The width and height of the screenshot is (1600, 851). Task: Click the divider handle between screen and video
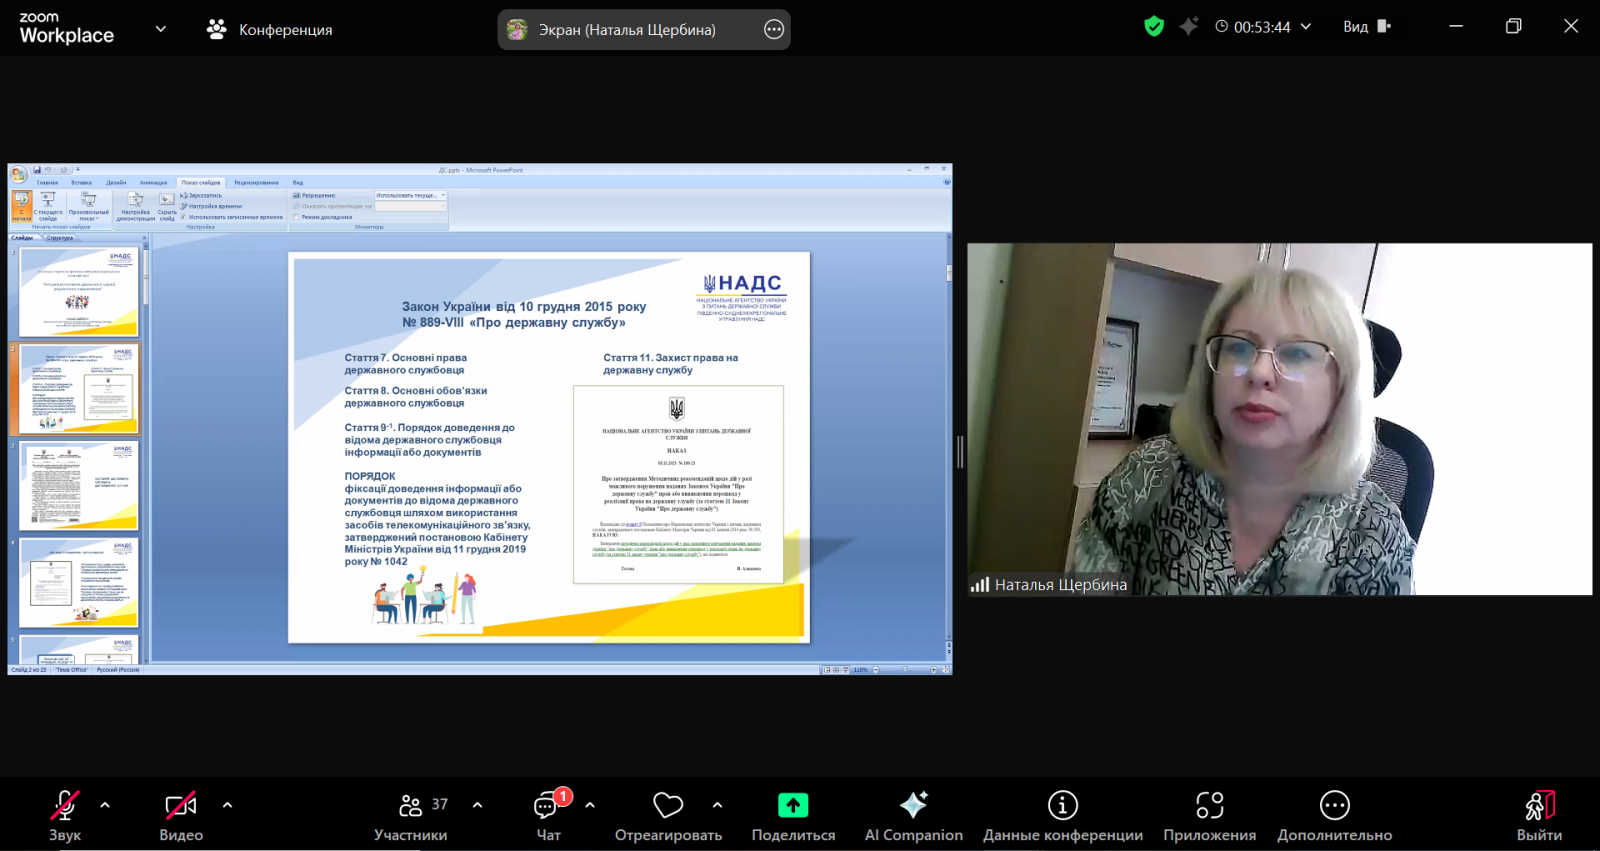point(960,452)
